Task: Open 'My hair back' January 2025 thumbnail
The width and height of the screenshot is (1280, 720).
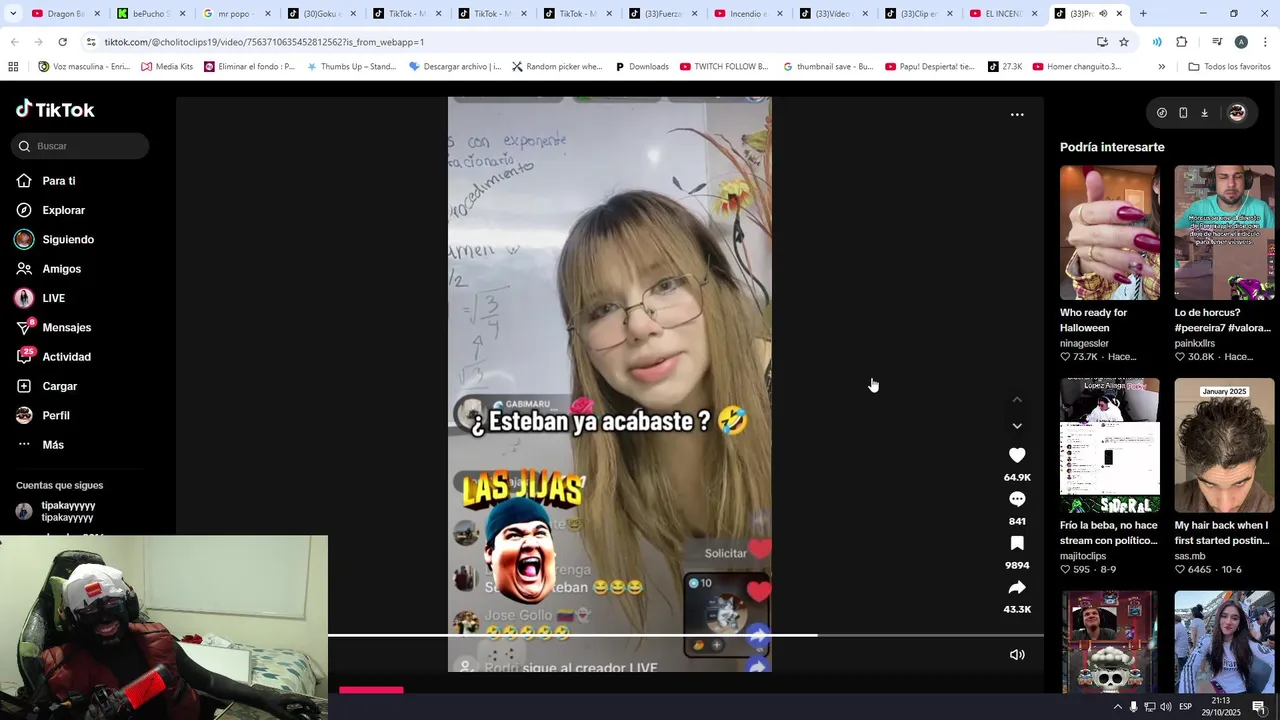Action: (x=1224, y=445)
